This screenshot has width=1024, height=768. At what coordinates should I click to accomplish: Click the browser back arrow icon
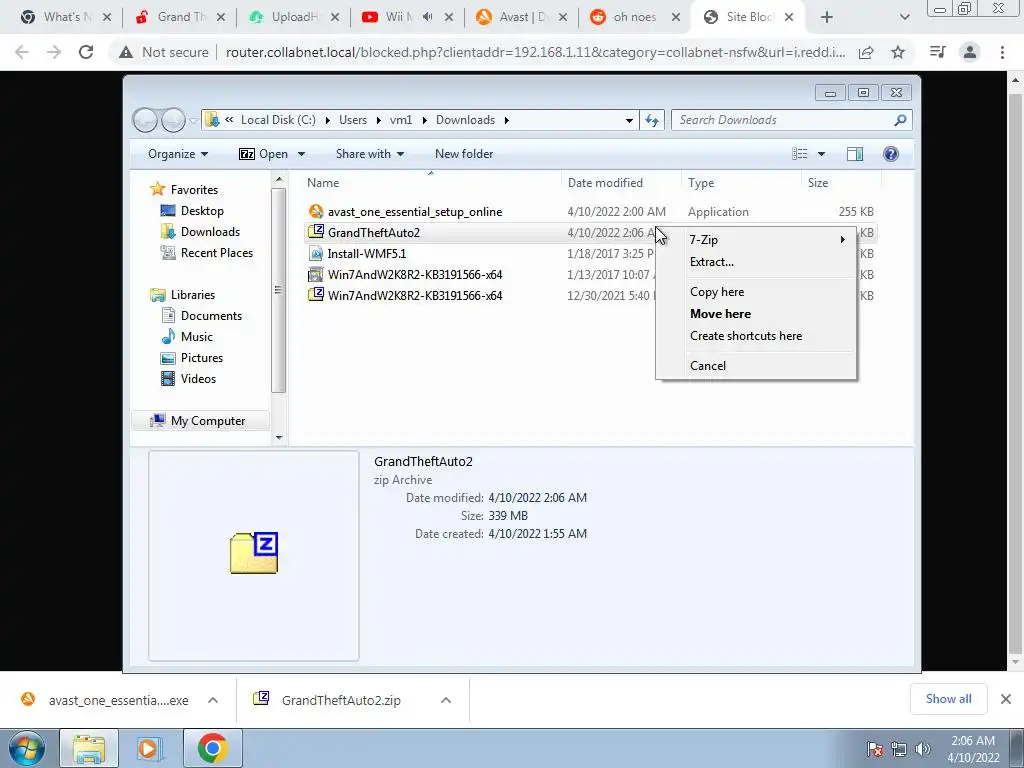coord(22,52)
